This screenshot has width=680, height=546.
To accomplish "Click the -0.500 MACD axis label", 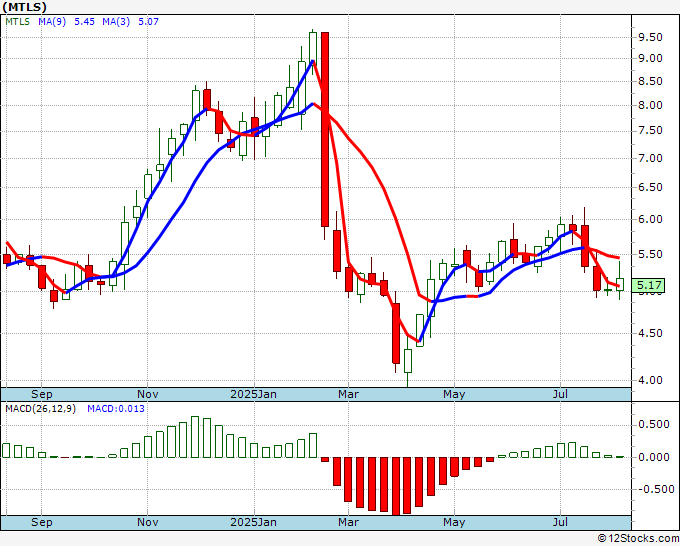I will click(656, 489).
